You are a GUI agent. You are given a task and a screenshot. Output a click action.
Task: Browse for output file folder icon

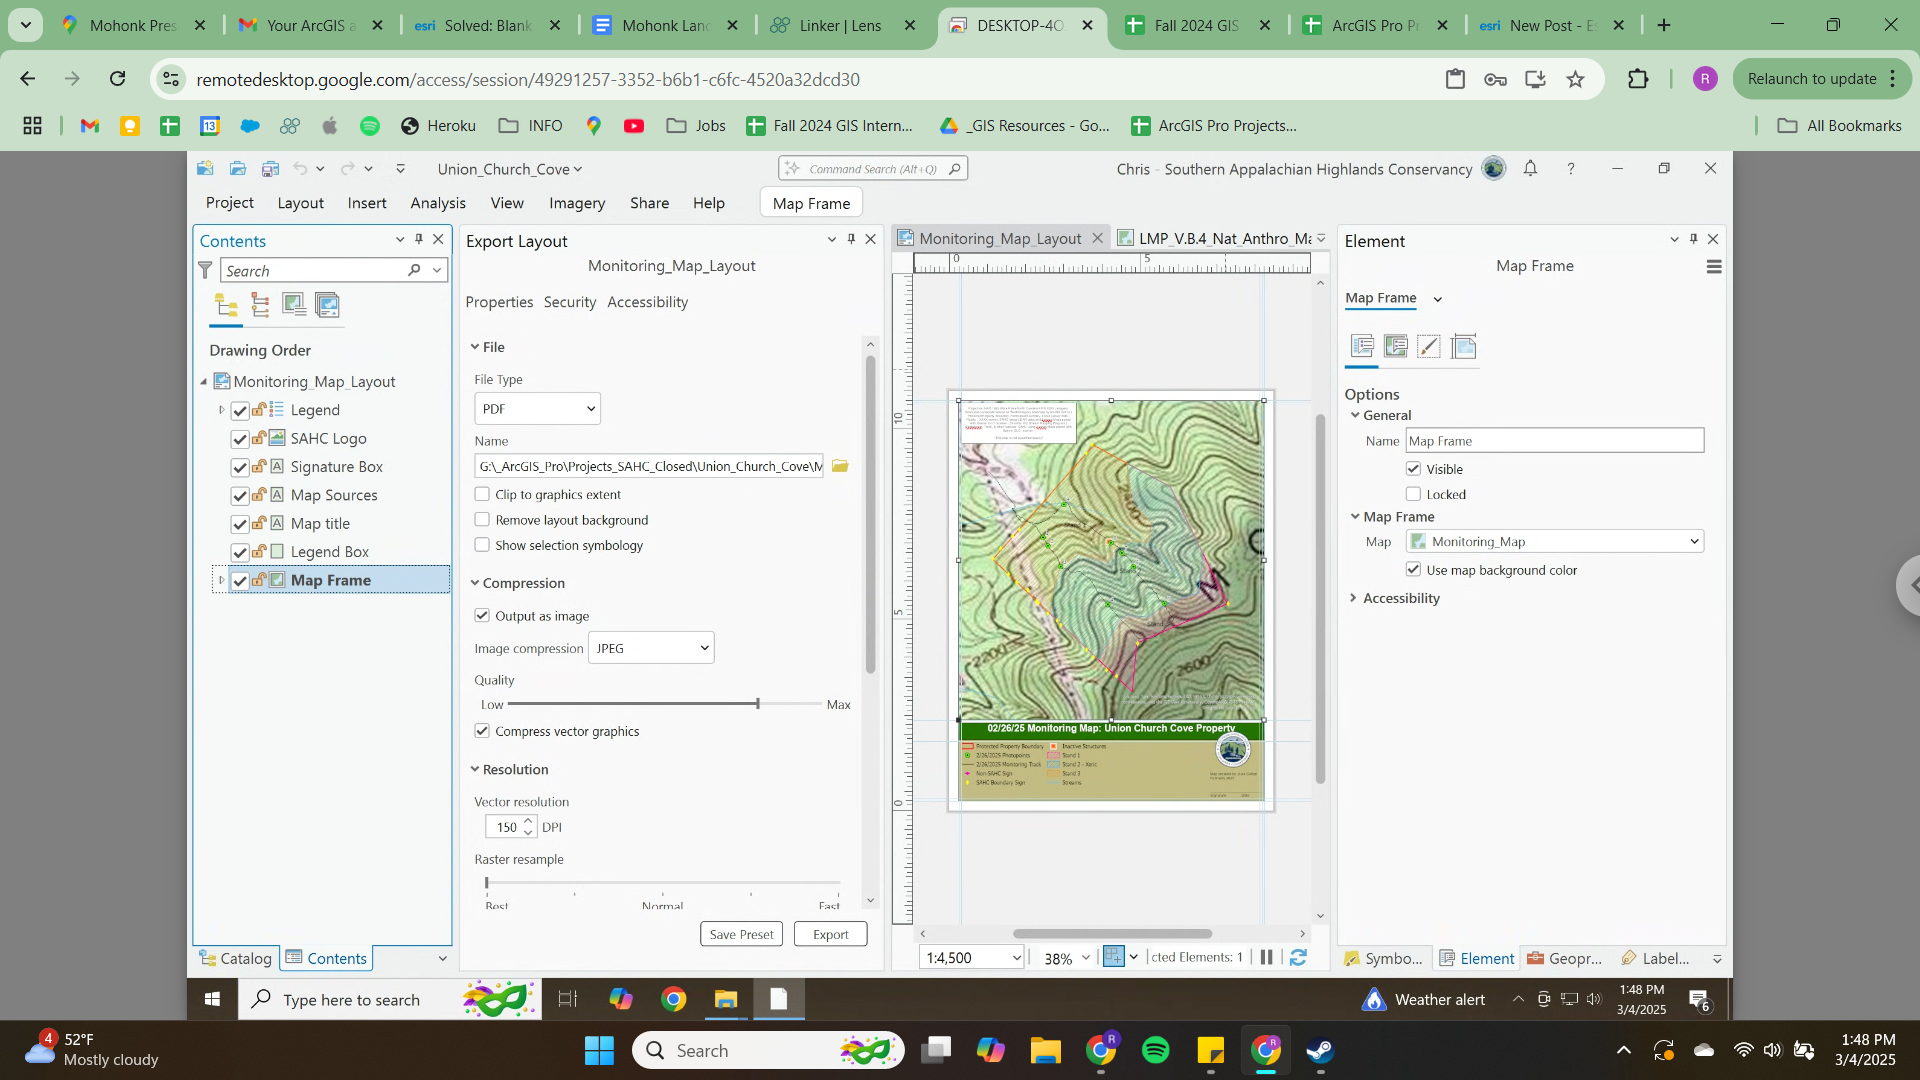pyautogui.click(x=840, y=466)
